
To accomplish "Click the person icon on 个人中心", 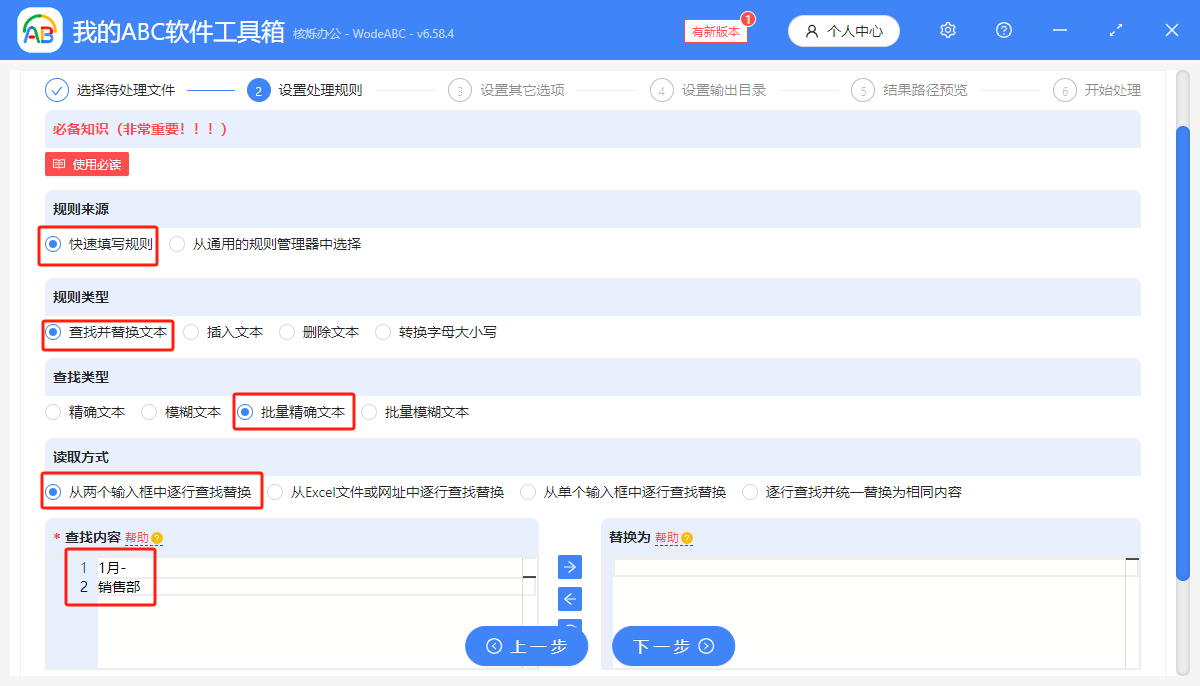I will point(811,31).
